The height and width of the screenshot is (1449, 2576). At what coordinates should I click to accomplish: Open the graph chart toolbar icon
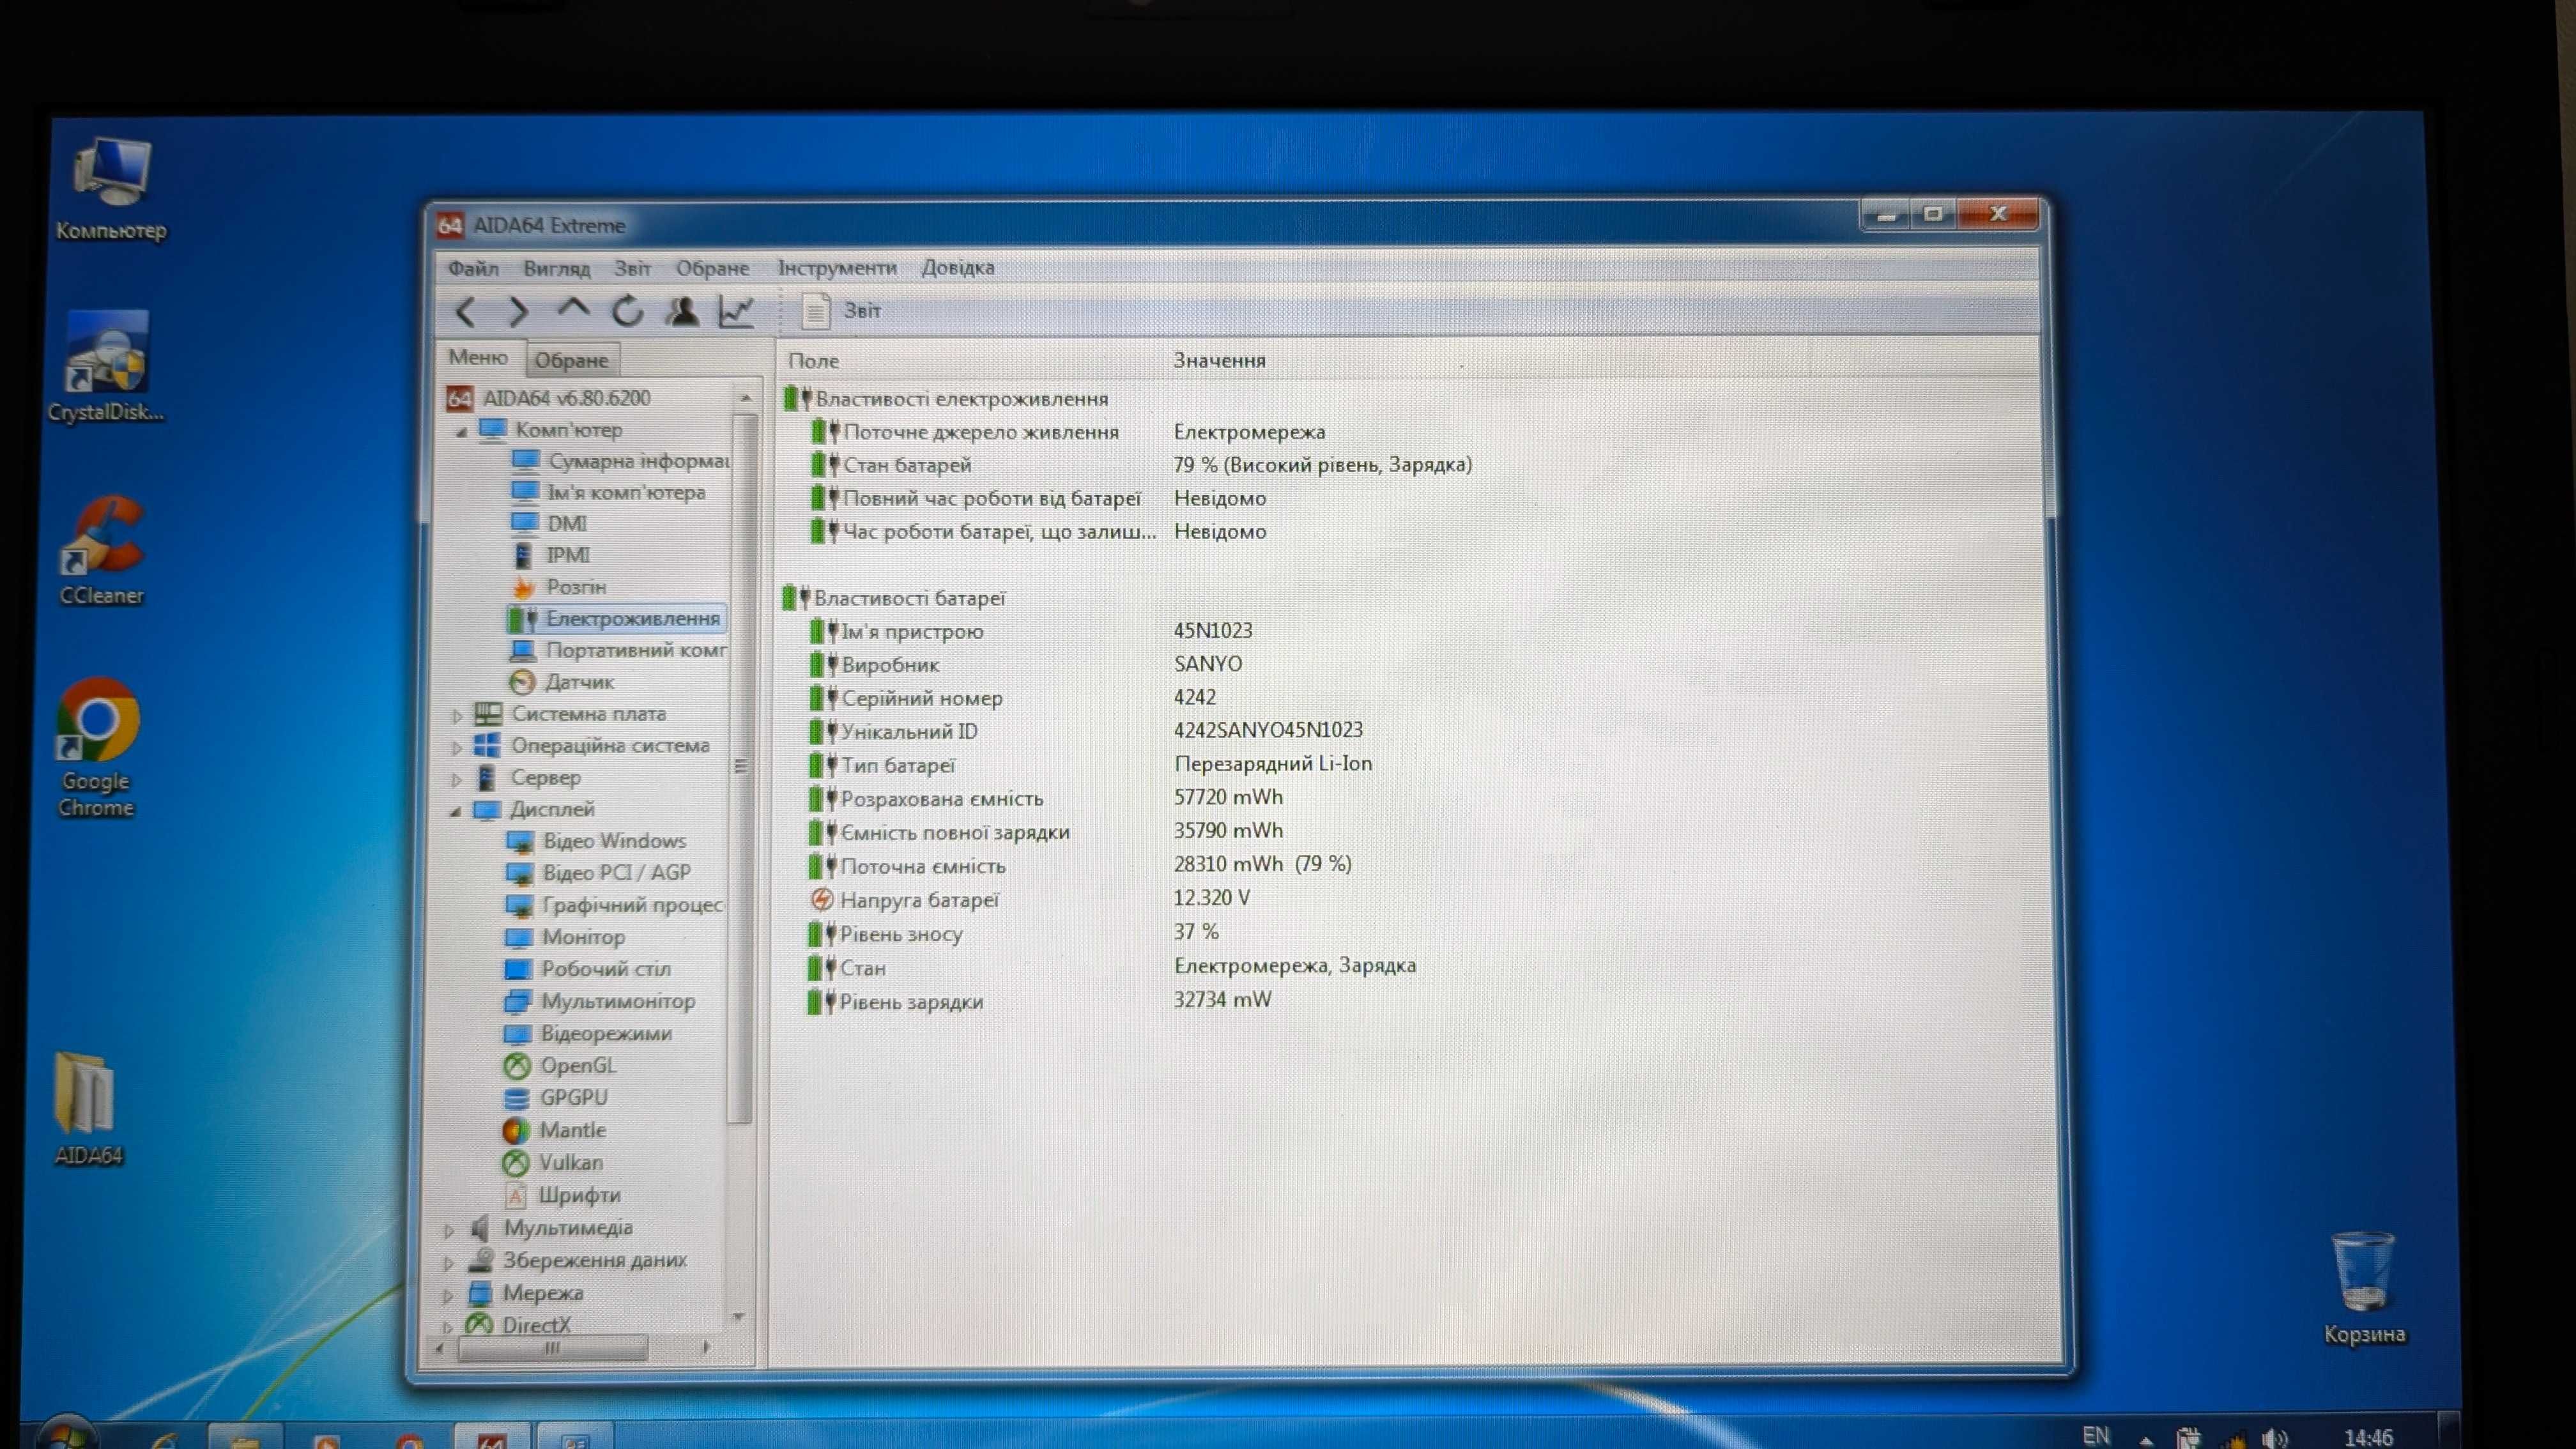click(x=737, y=311)
